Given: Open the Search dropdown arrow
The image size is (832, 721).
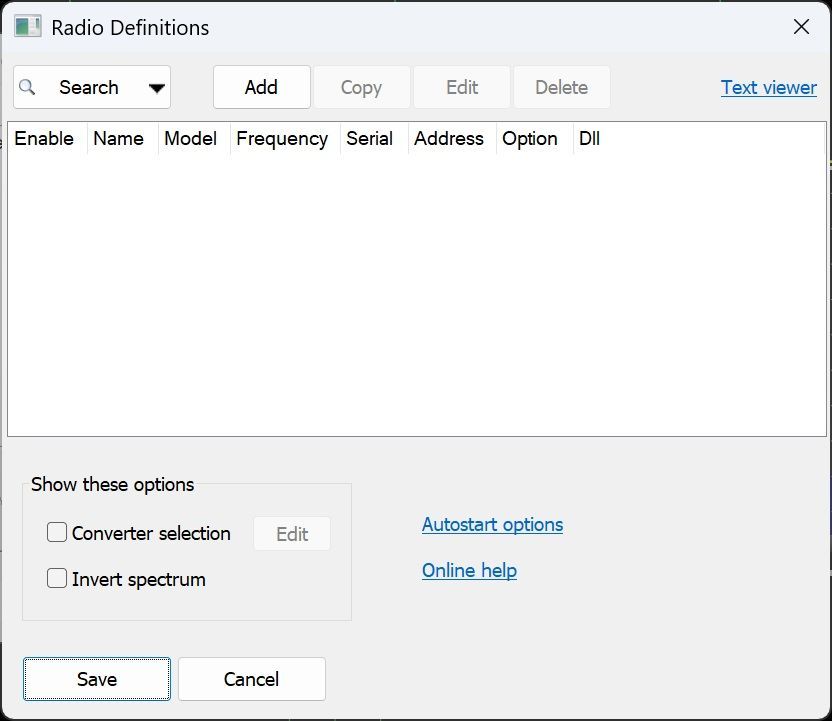Looking at the screenshot, I should coord(156,88).
